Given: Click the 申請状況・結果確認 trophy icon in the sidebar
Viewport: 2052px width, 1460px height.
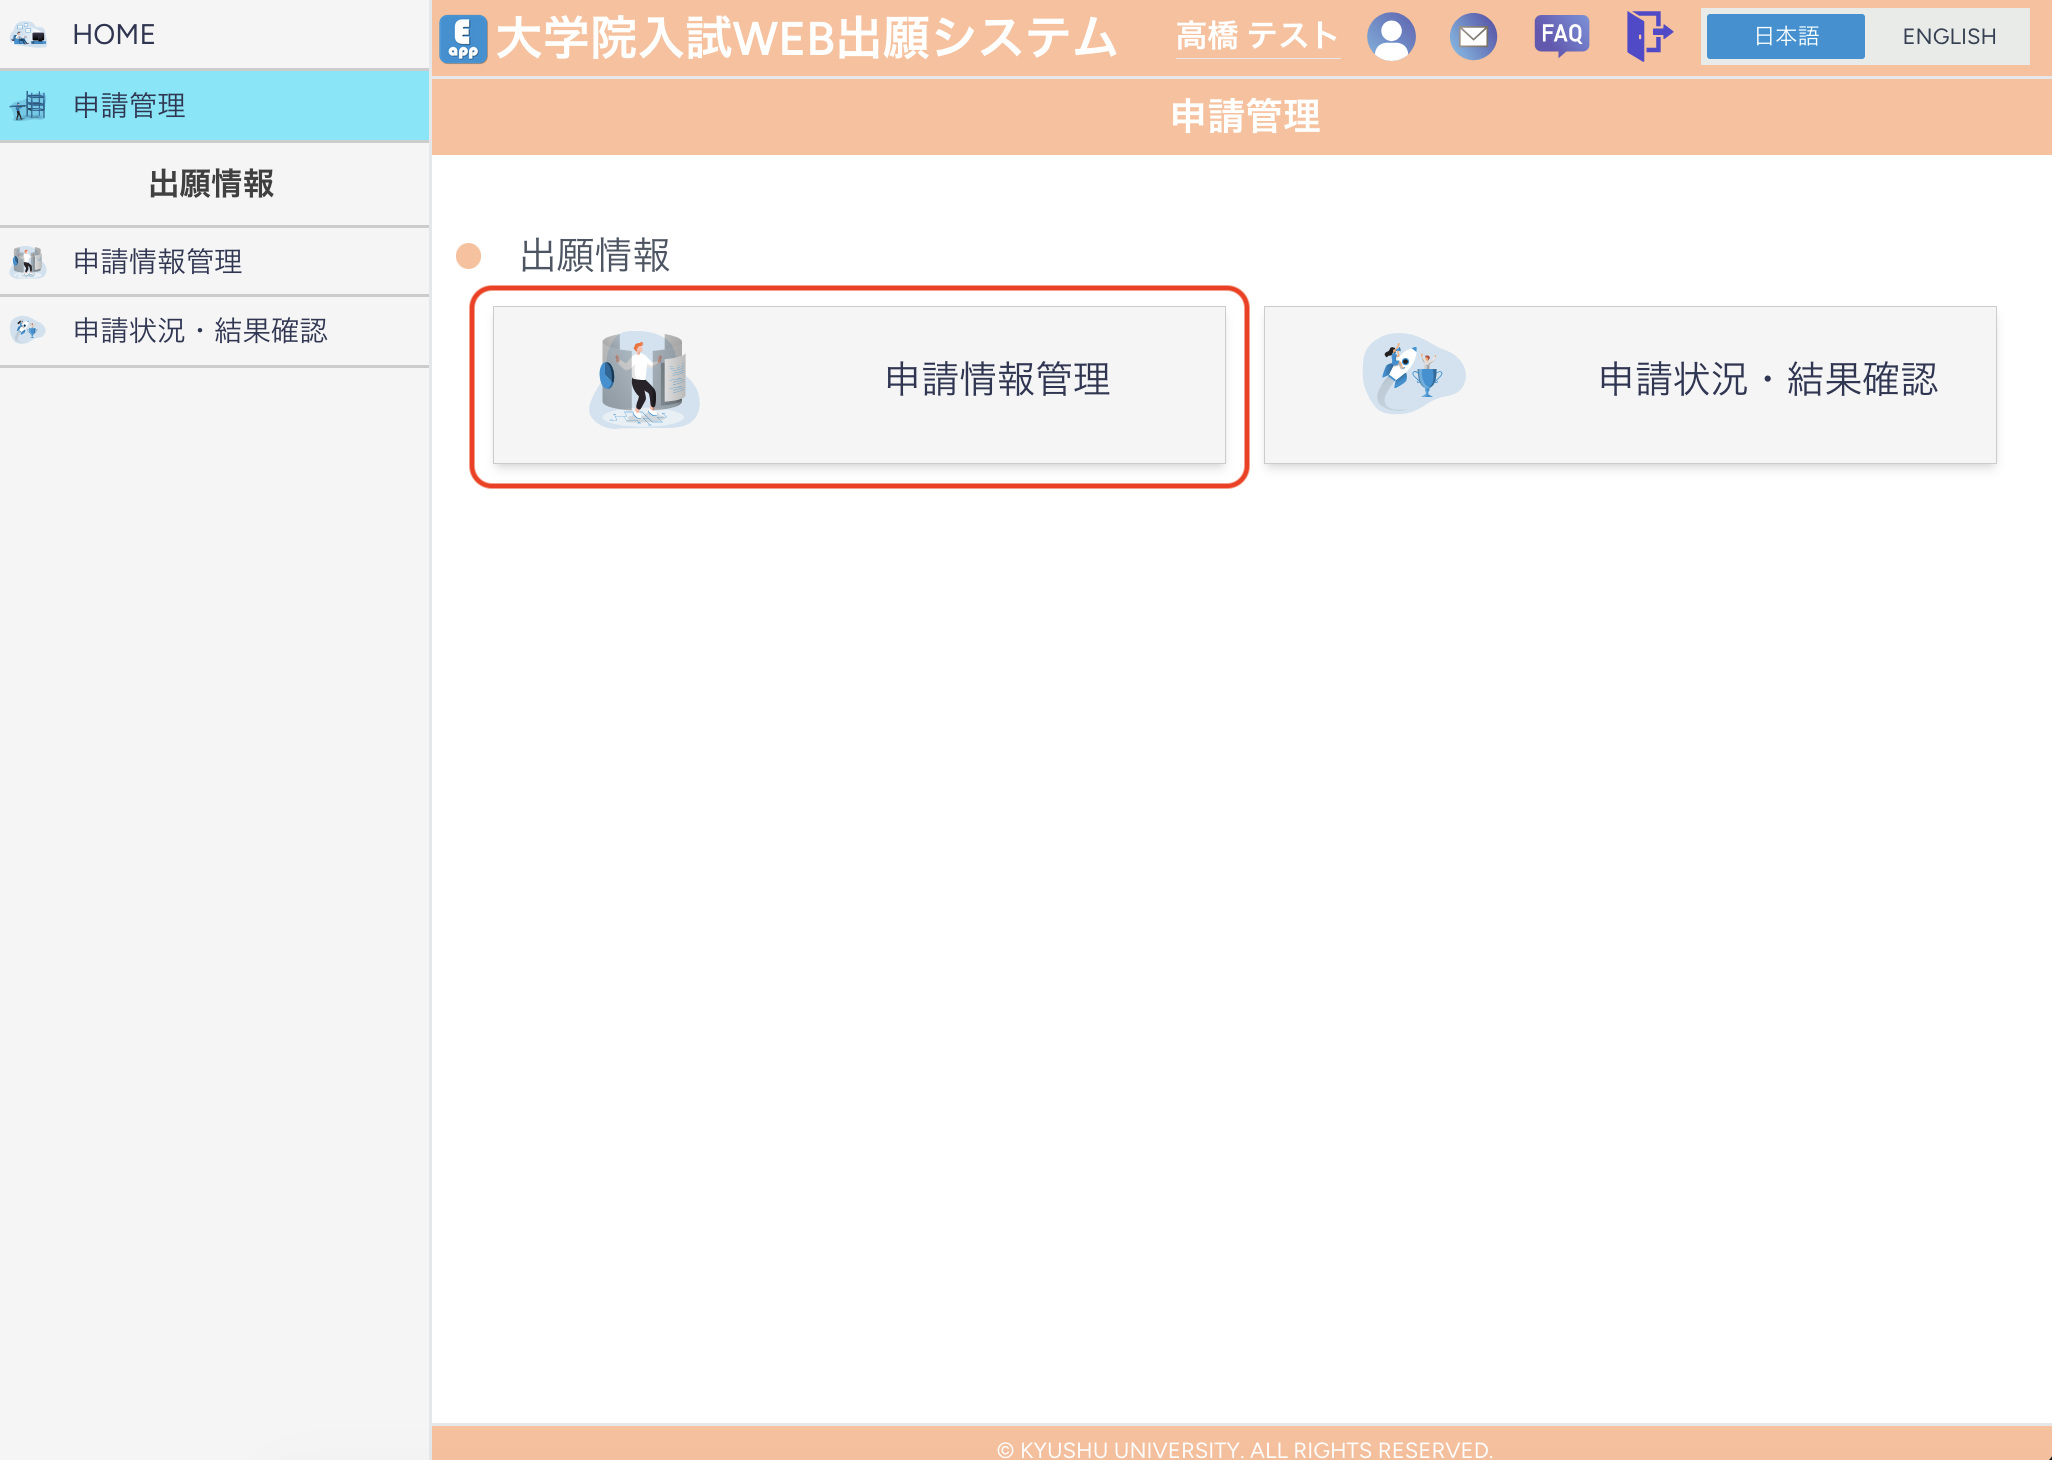Looking at the screenshot, I should tap(28, 330).
